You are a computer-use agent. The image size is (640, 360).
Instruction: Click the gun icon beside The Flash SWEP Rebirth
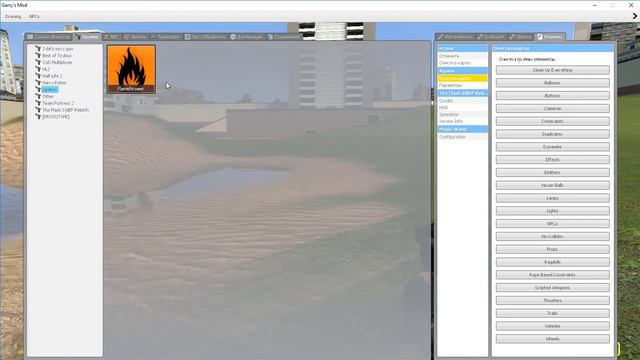(38, 110)
